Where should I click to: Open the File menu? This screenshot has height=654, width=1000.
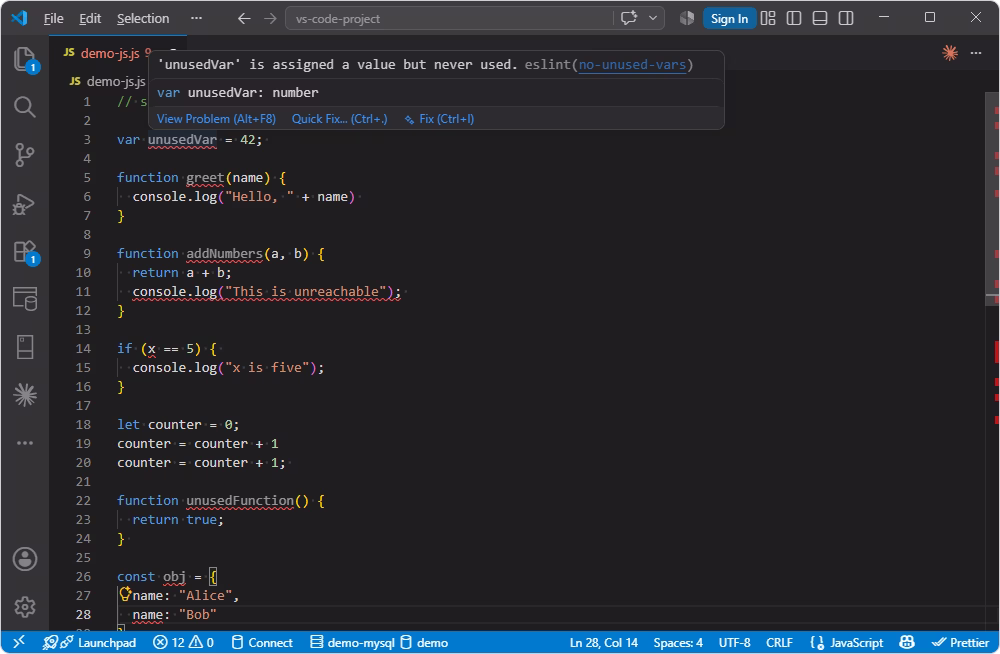pos(54,19)
